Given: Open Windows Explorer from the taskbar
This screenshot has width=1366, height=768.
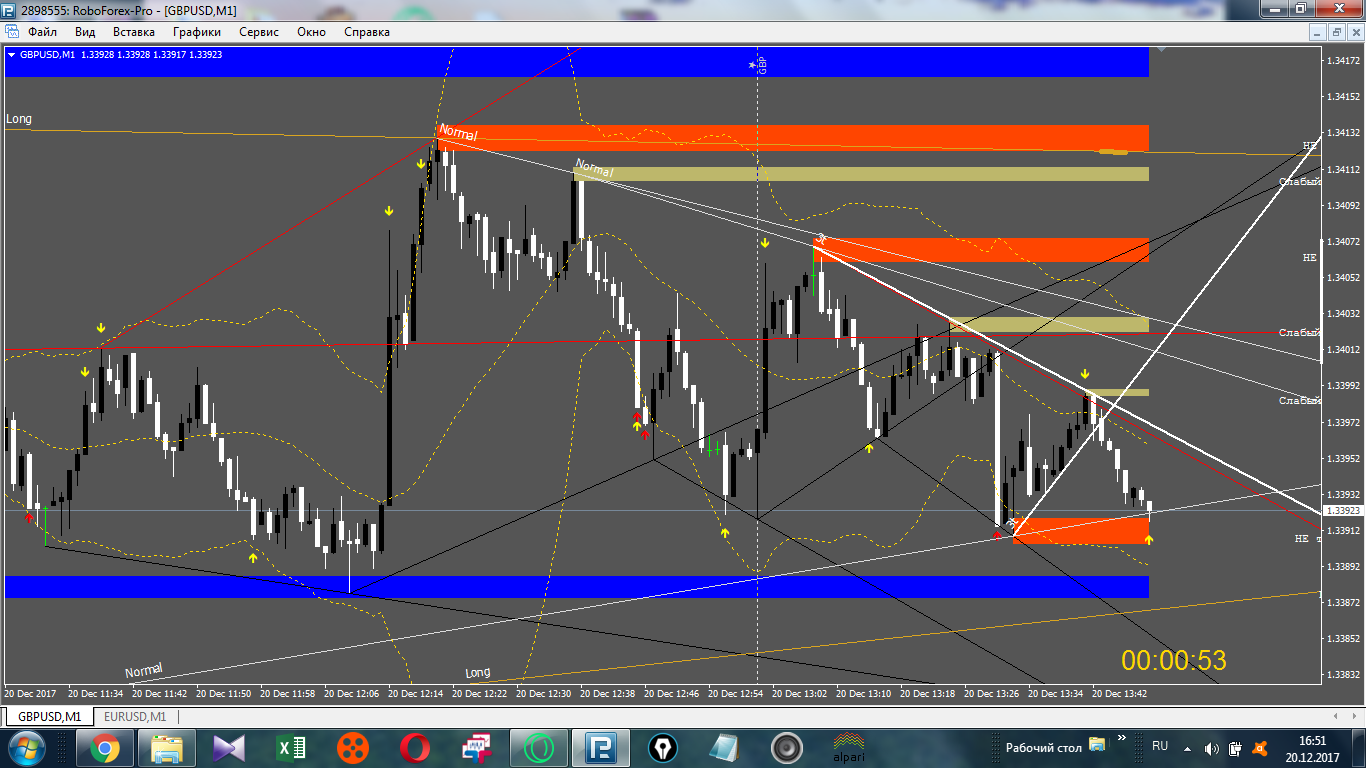Looking at the screenshot, I should [x=167, y=748].
